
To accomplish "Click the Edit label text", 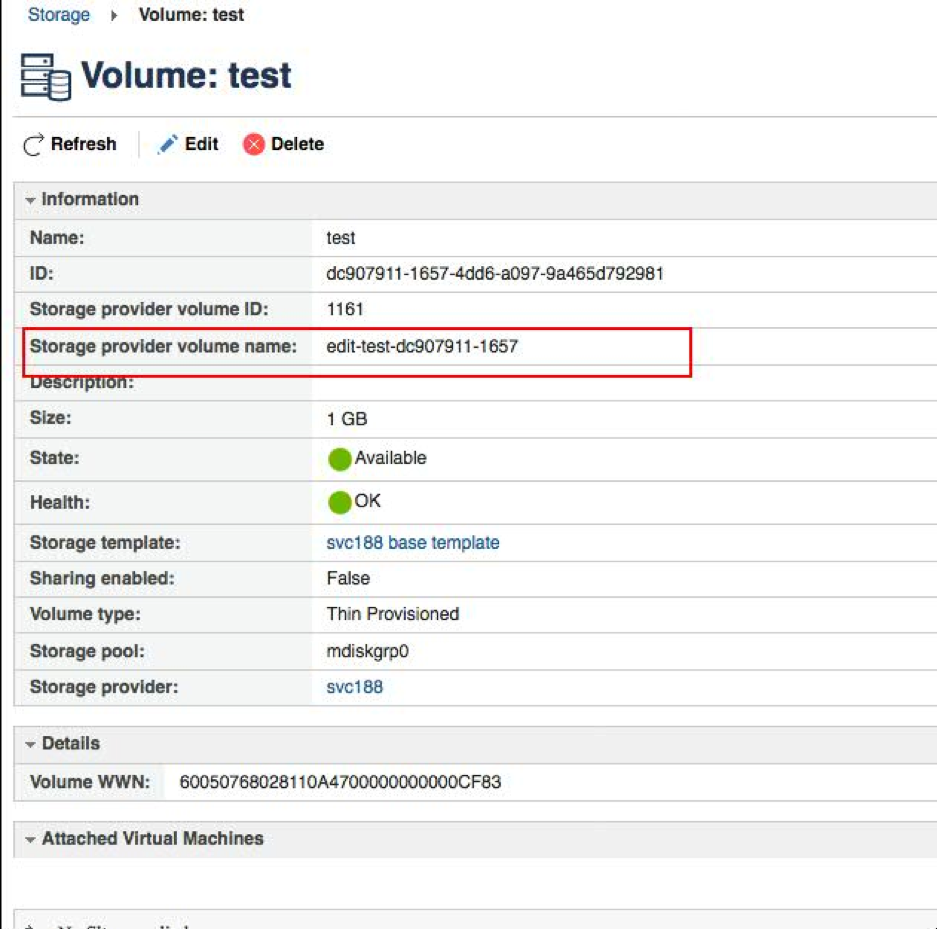I will point(201,144).
